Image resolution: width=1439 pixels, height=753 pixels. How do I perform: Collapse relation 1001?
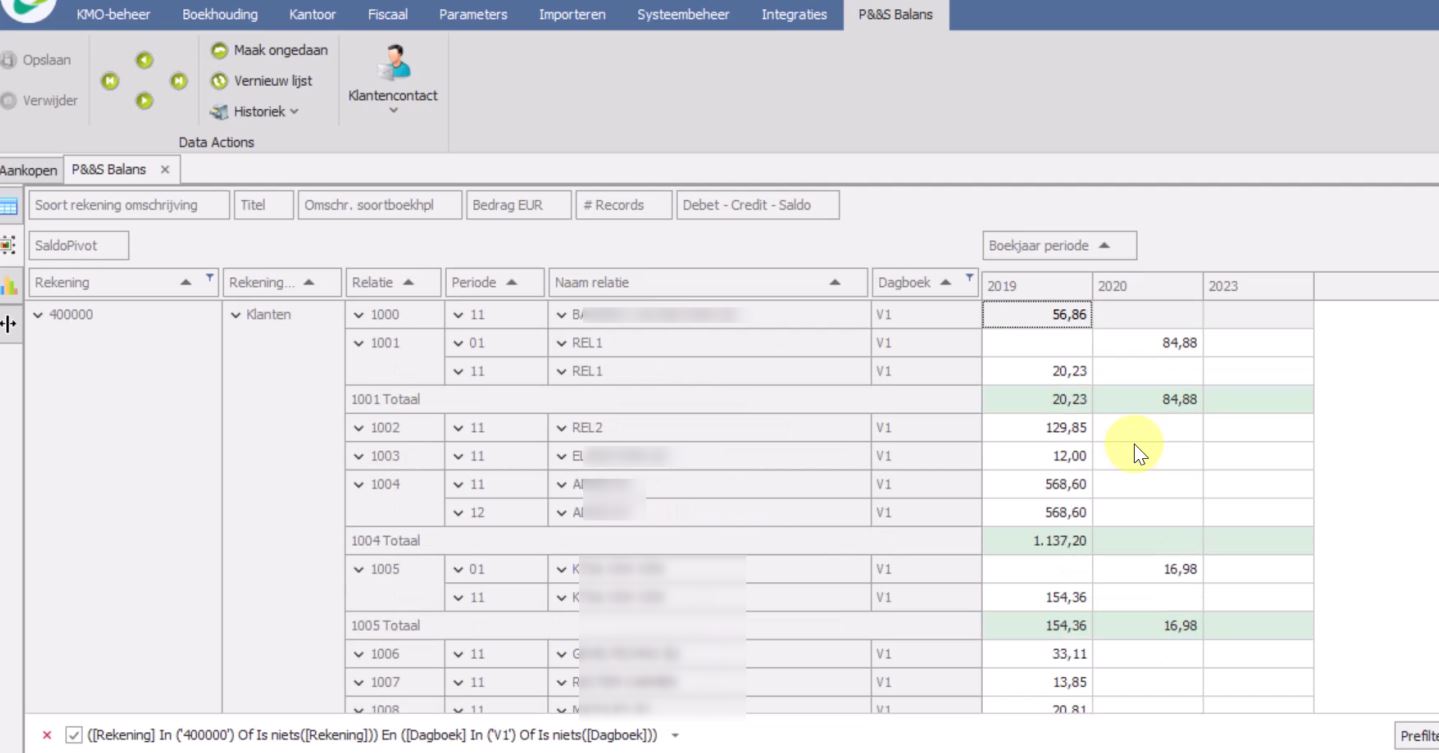pos(359,343)
